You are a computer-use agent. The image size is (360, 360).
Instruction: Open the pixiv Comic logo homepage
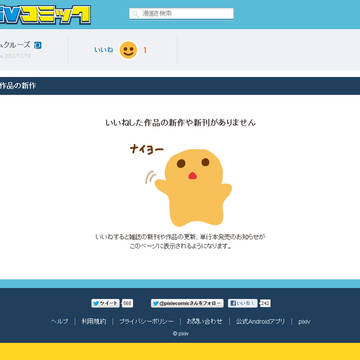coord(45,14)
